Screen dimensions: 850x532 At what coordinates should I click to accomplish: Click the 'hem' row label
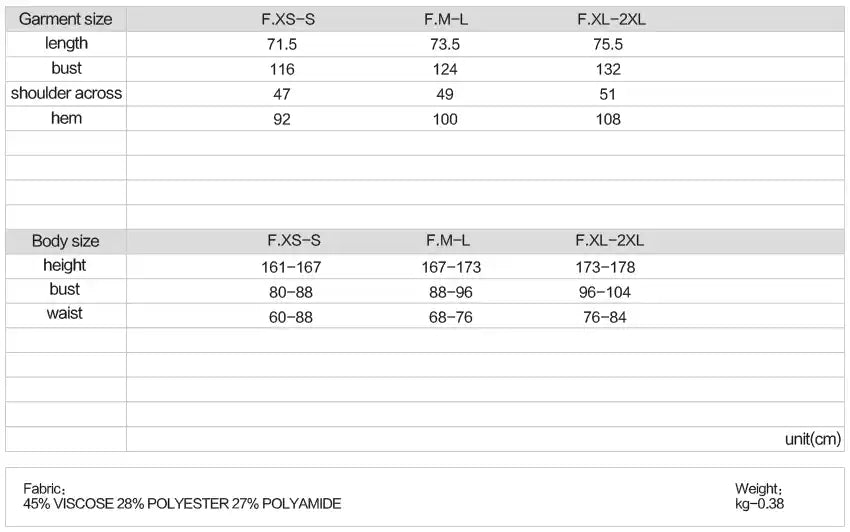(x=66, y=118)
